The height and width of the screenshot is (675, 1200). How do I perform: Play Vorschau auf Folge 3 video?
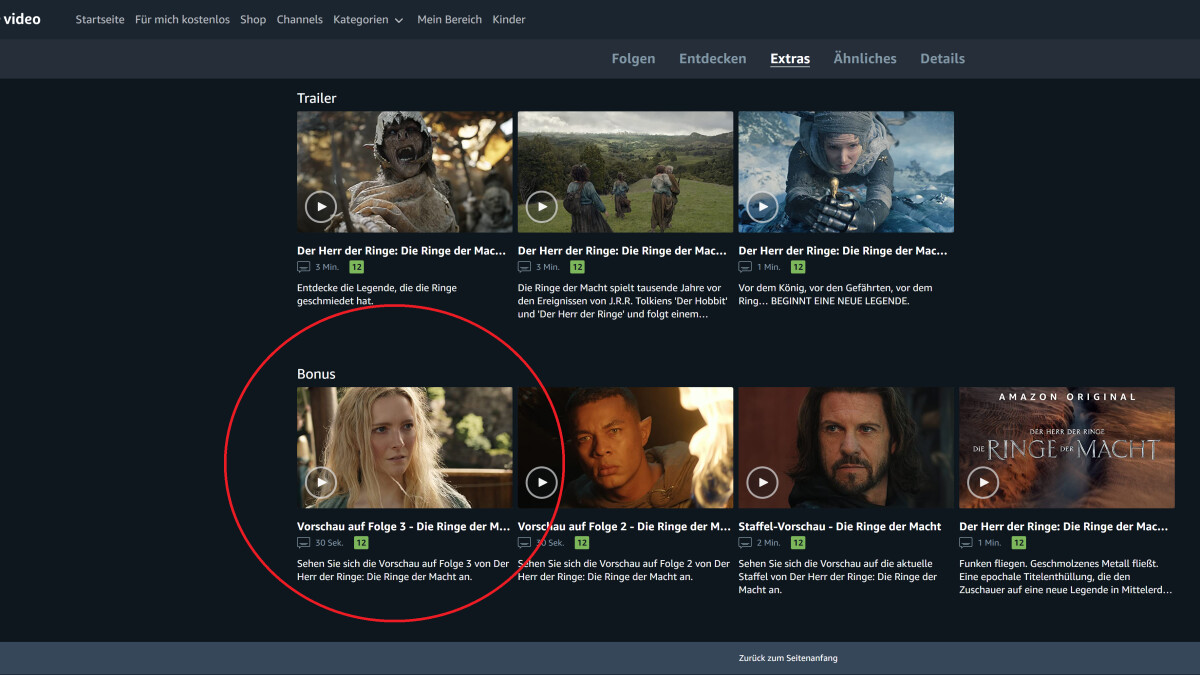321,483
